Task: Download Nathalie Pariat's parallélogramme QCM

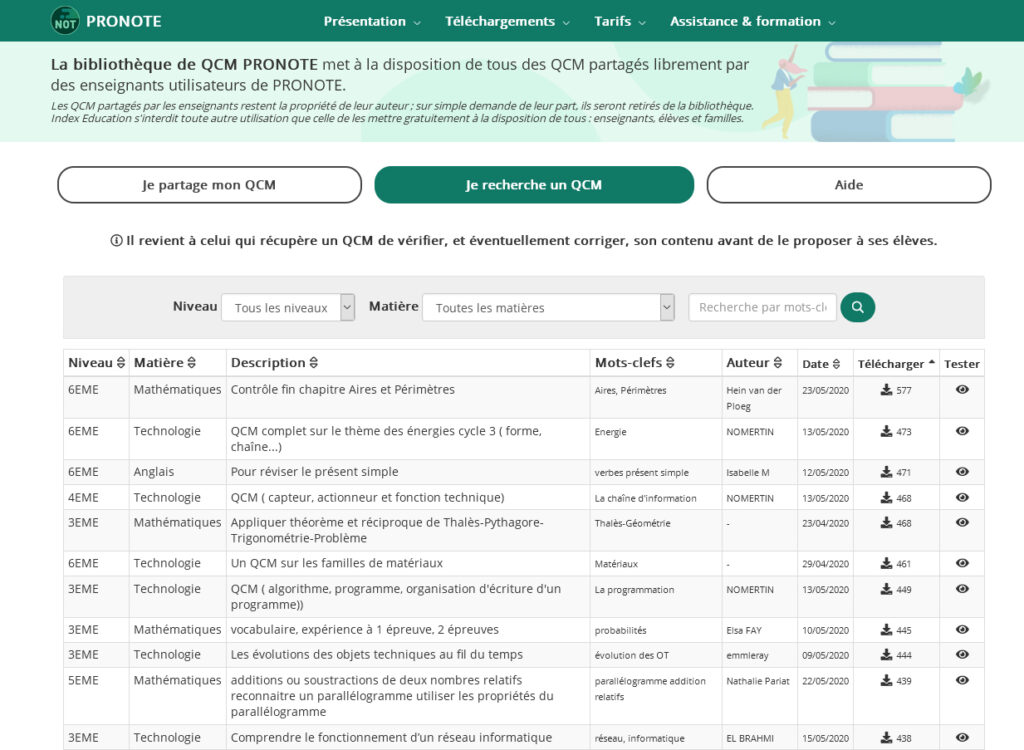Action: [x=886, y=681]
